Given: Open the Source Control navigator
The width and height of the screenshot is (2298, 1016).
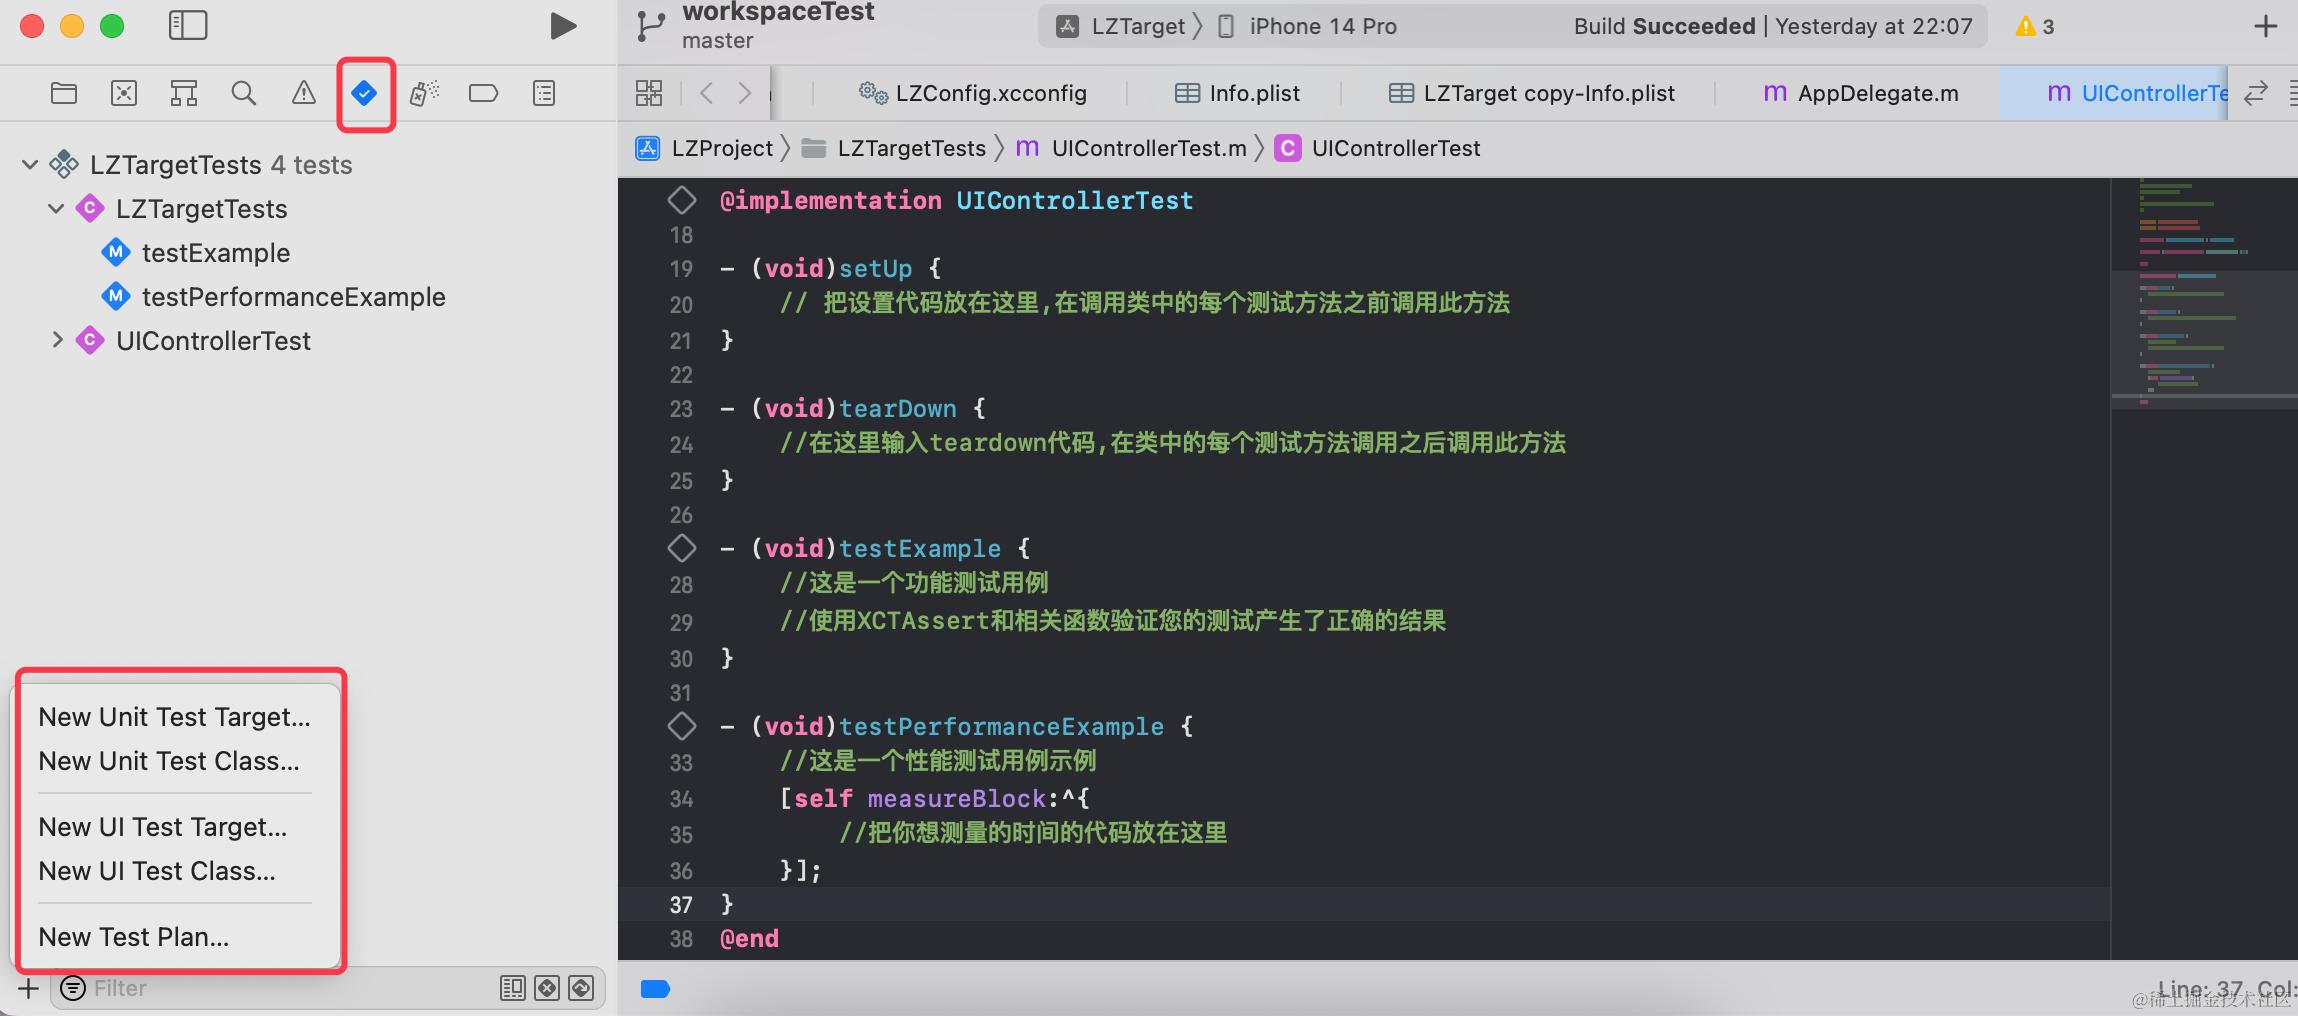Looking at the screenshot, I should tap(124, 93).
